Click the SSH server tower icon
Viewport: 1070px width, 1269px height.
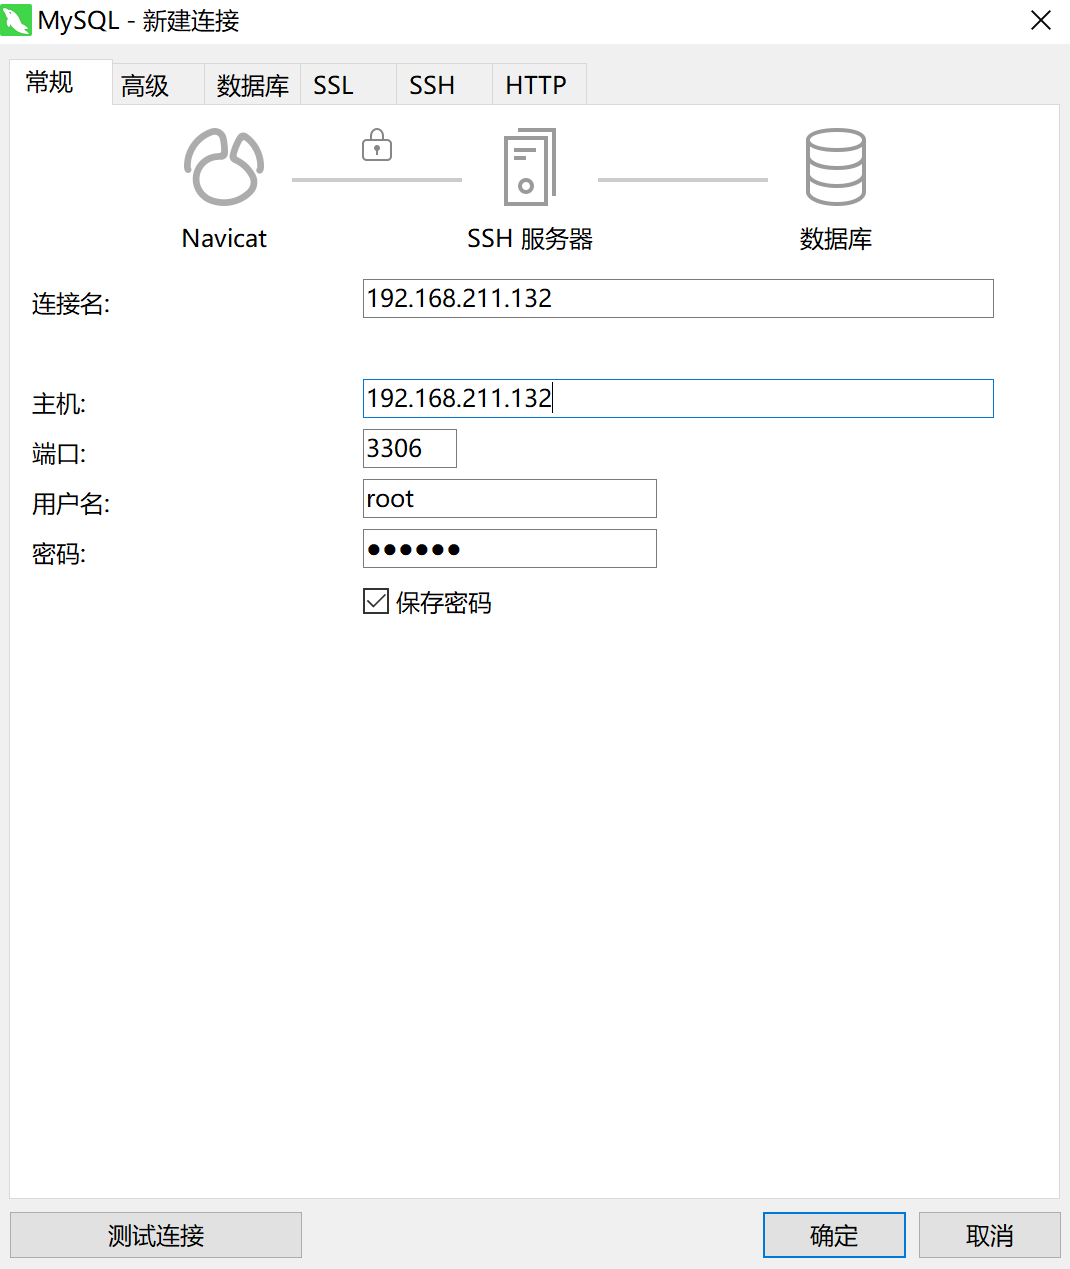(x=529, y=167)
